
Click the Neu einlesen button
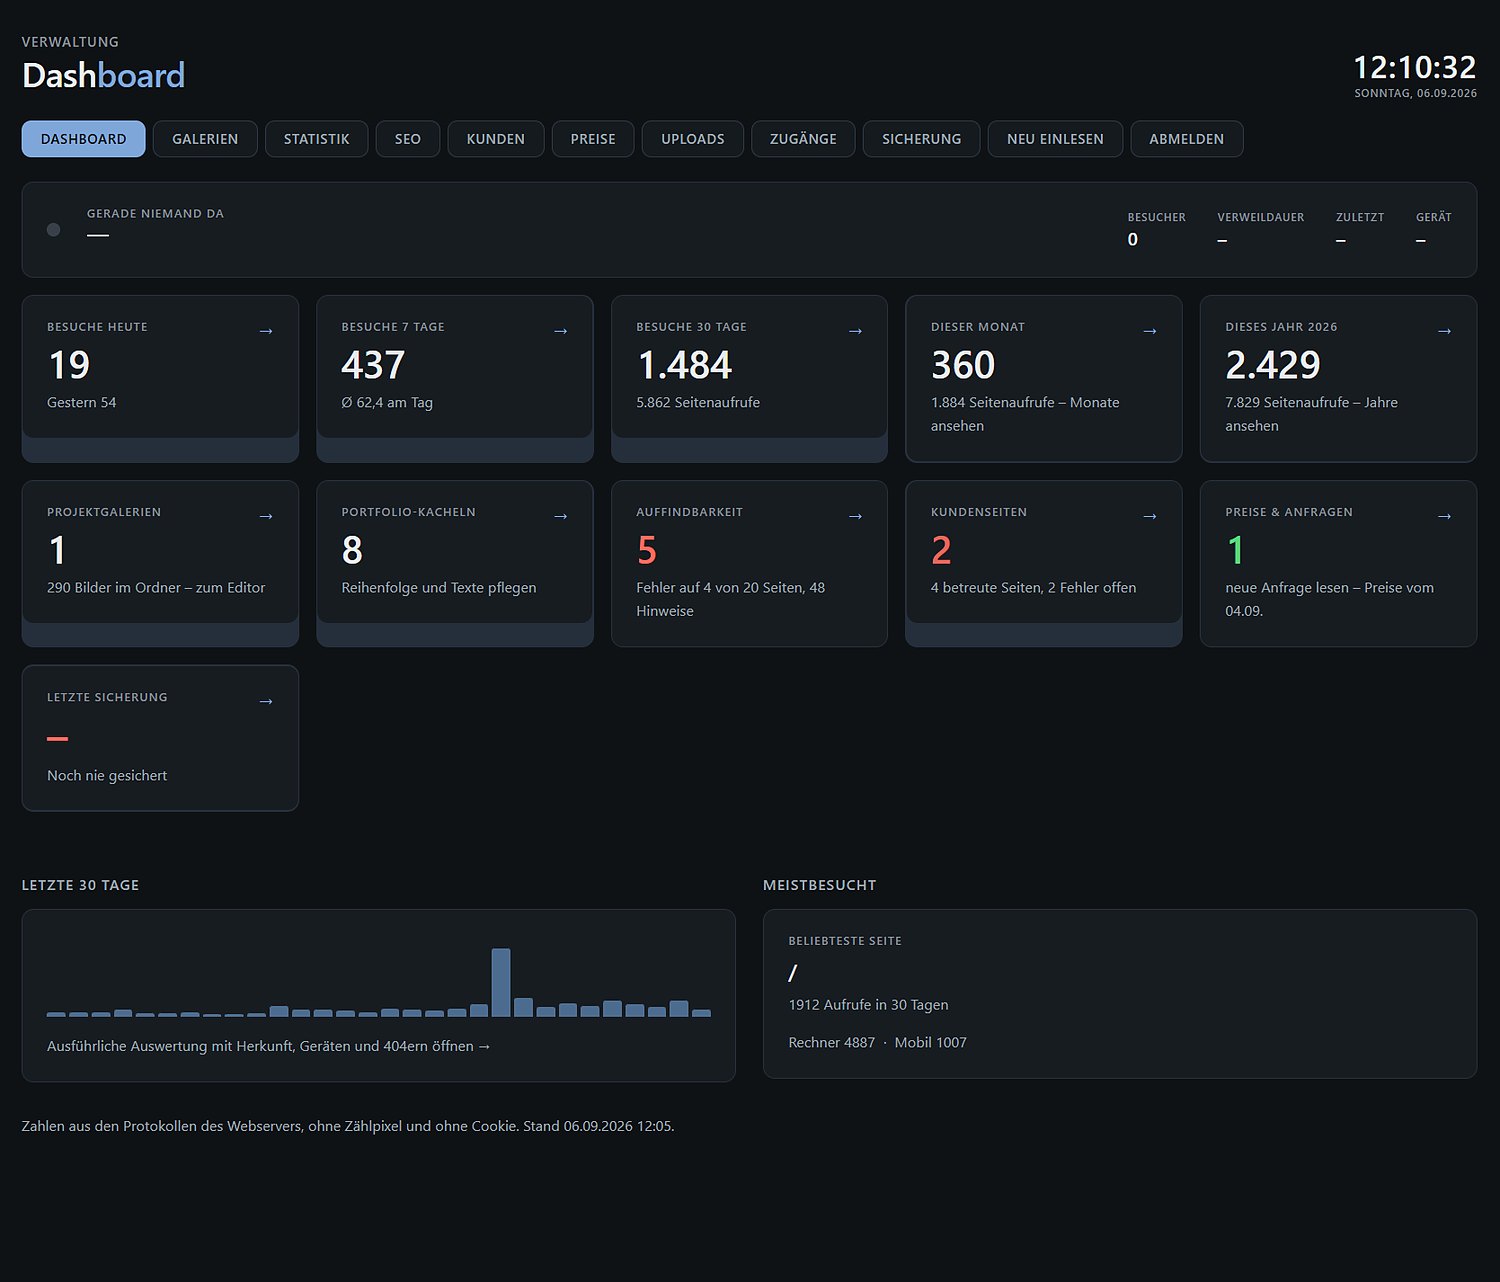[1055, 139]
